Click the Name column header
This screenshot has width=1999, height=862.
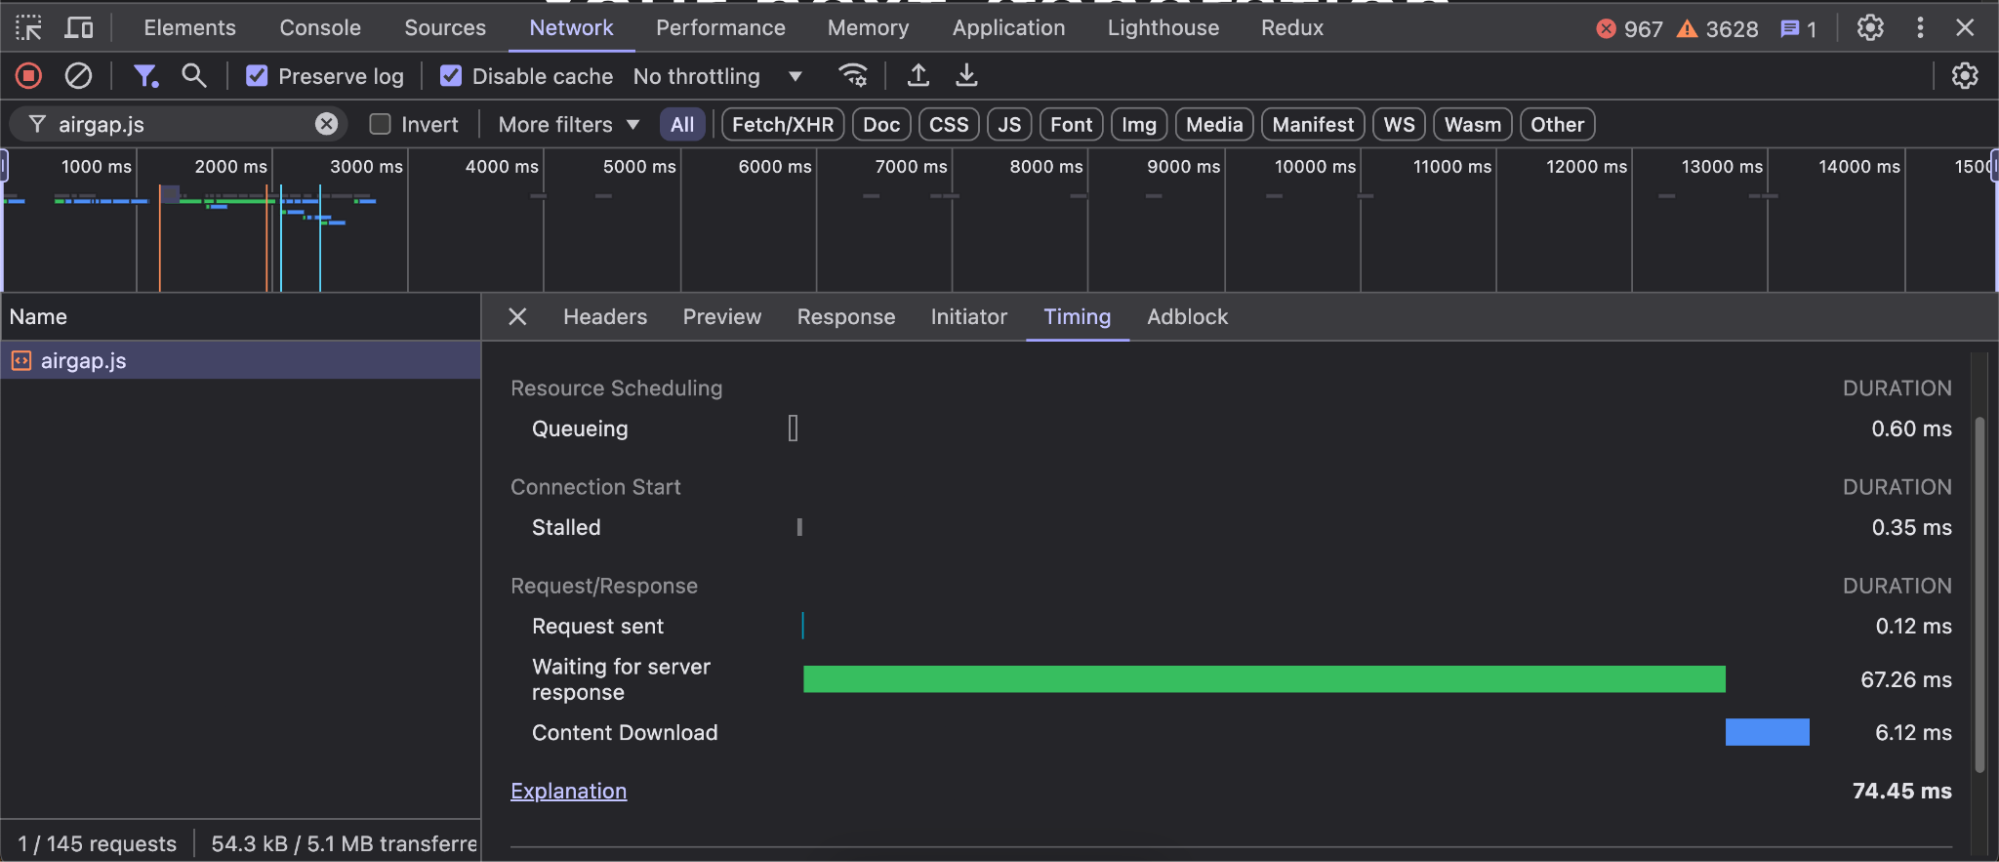click(x=240, y=316)
